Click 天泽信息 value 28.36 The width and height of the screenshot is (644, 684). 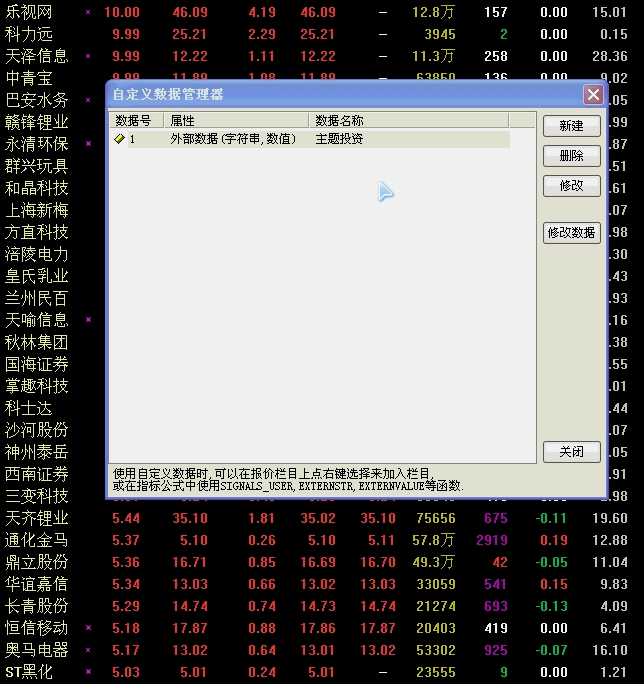coord(610,56)
